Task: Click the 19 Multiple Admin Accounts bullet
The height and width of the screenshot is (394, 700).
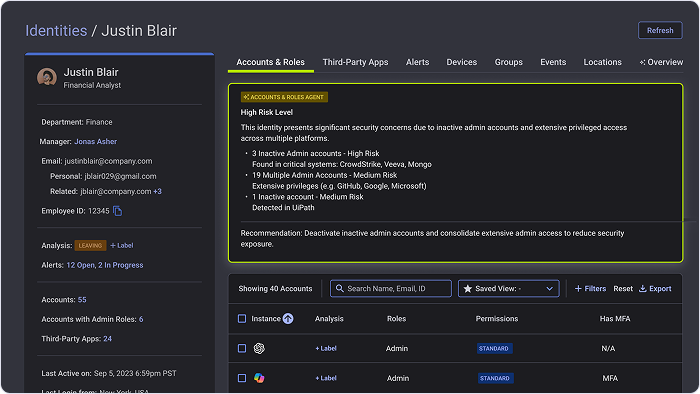Action: tap(325, 175)
